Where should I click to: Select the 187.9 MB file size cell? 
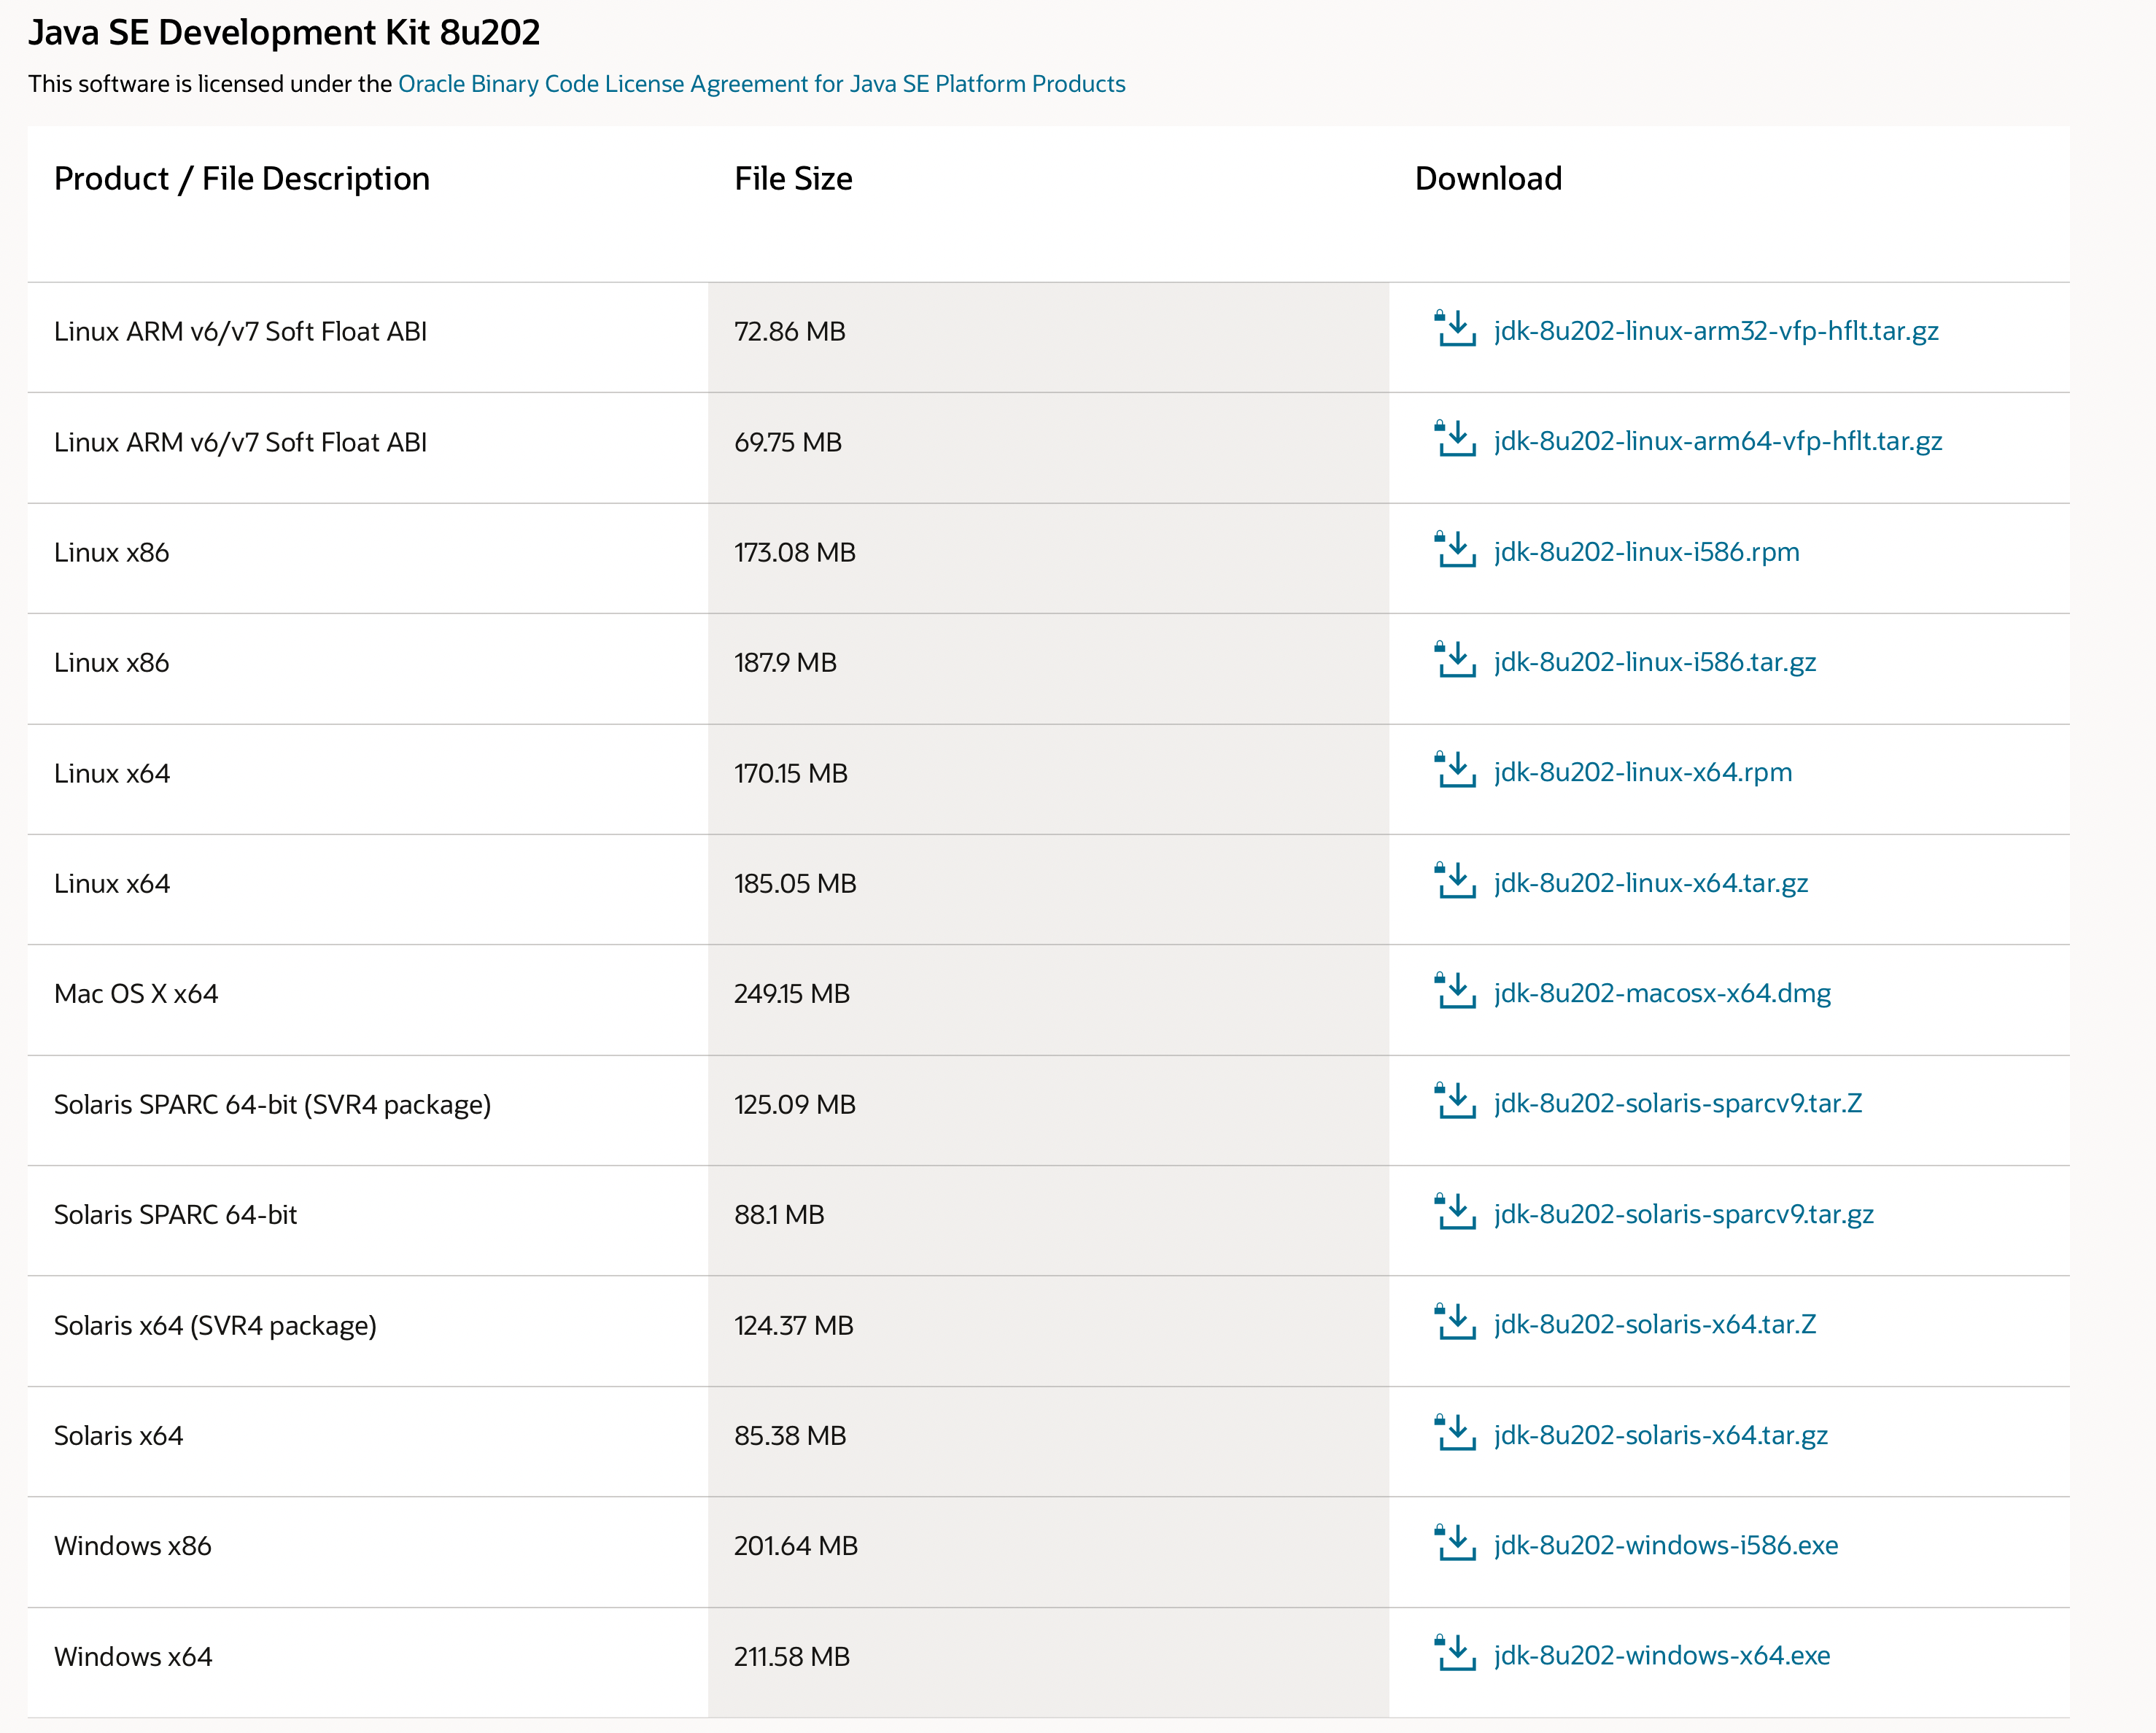[x=1048, y=668]
